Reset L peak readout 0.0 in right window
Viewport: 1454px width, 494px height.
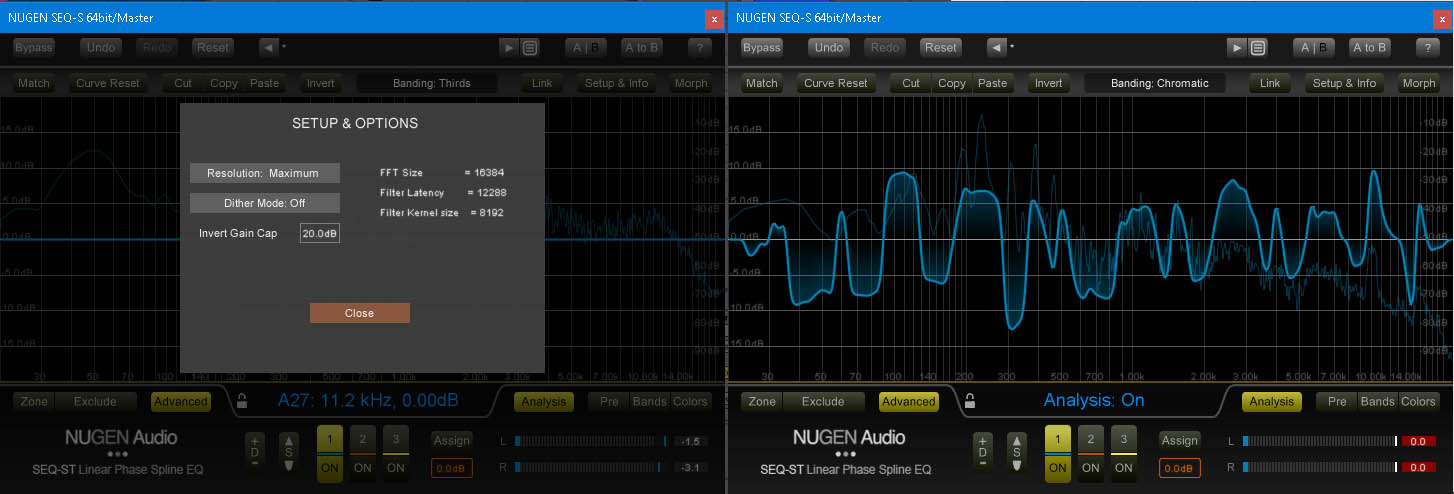1419,440
